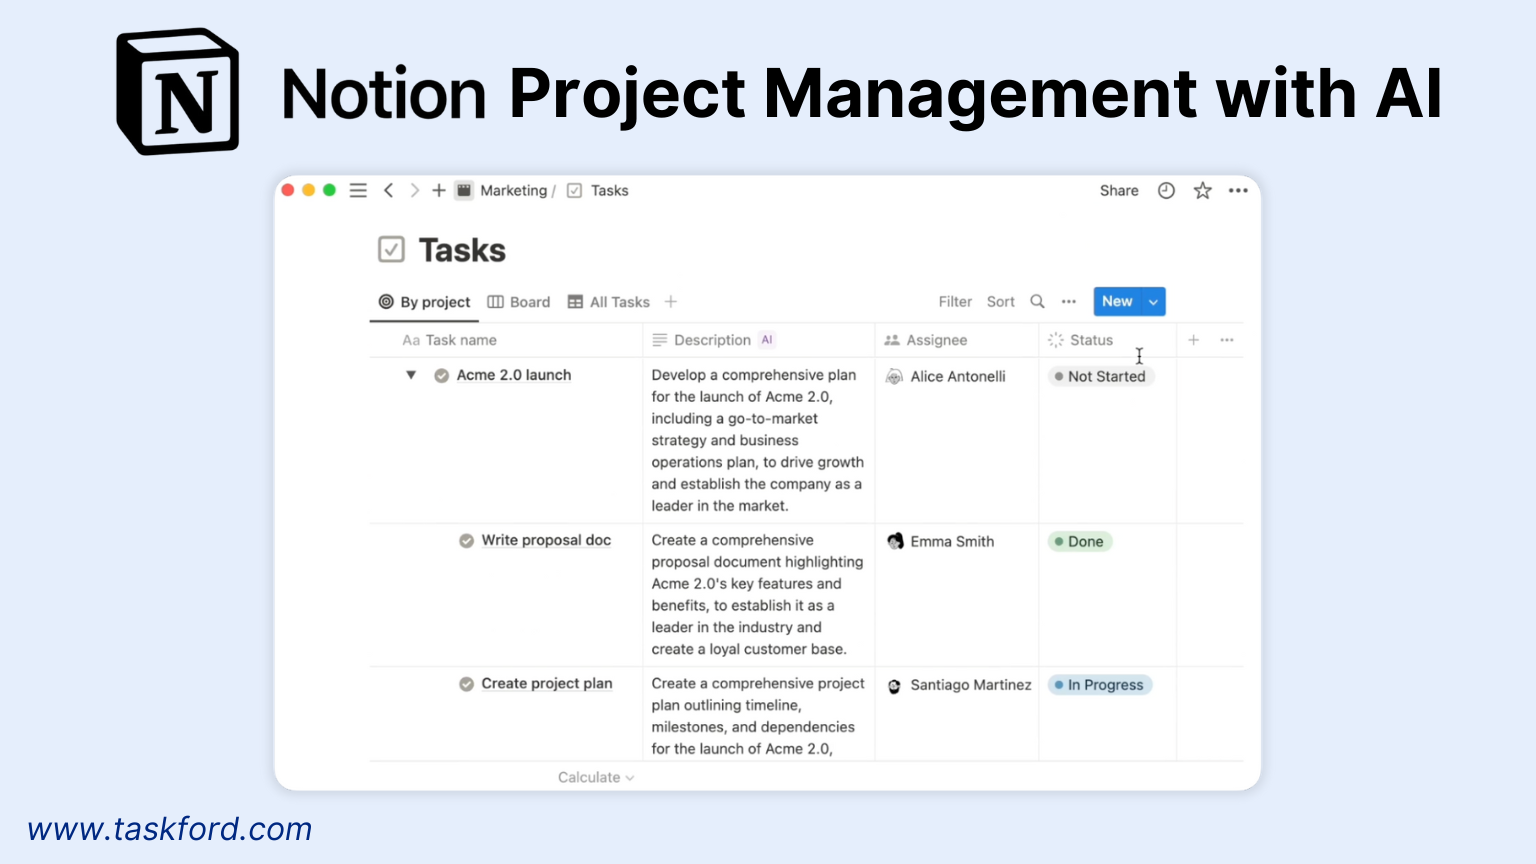Create a new page with the plus icon
Image resolution: width=1536 pixels, height=864 pixels.
tap(438, 190)
